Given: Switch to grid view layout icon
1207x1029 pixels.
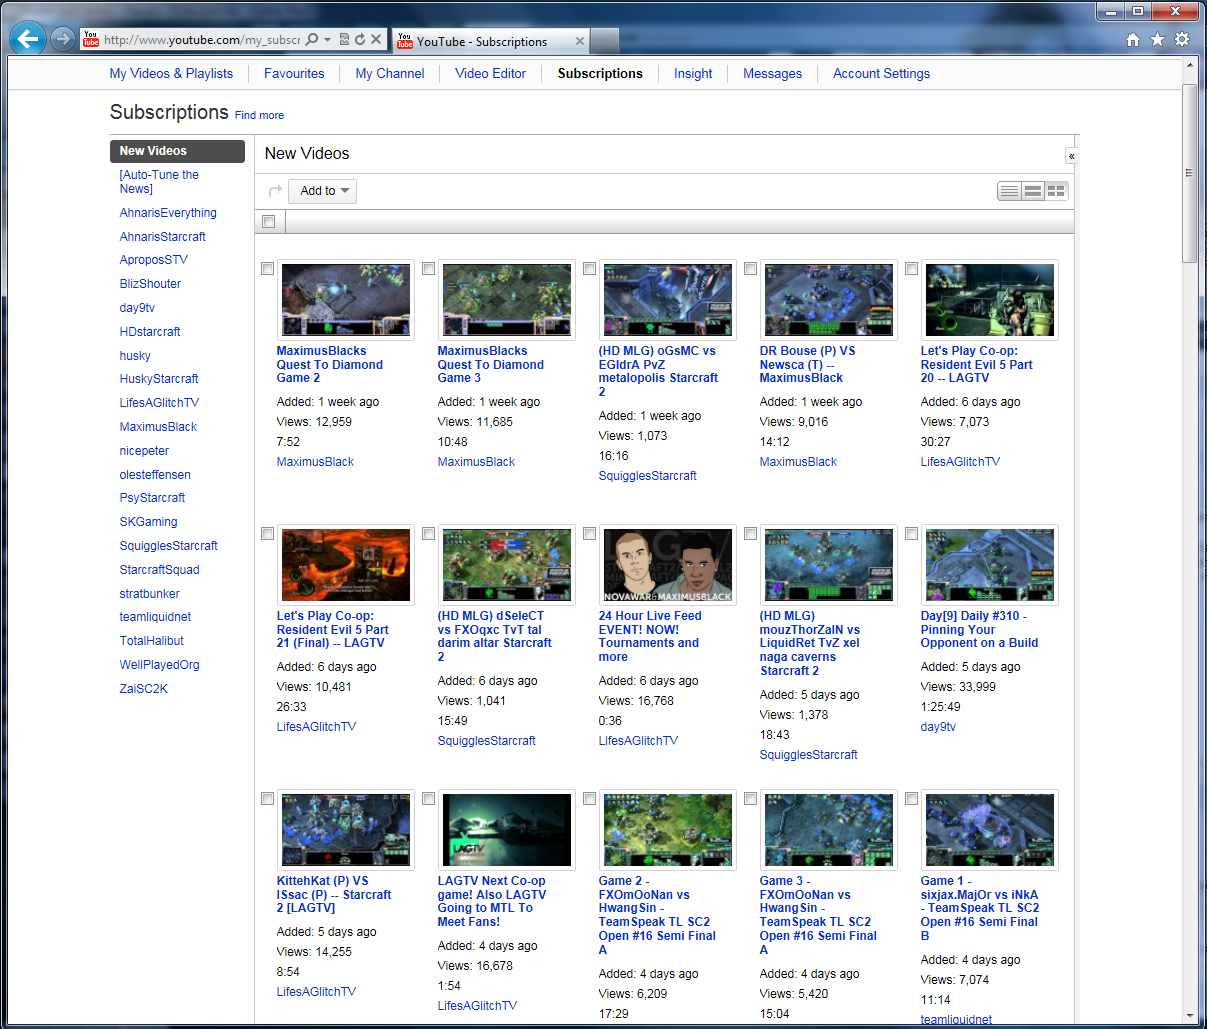Looking at the screenshot, I should (x=1057, y=191).
